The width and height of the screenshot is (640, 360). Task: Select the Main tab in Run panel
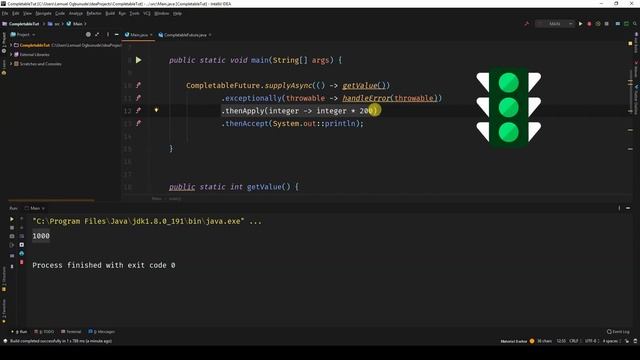coord(35,208)
